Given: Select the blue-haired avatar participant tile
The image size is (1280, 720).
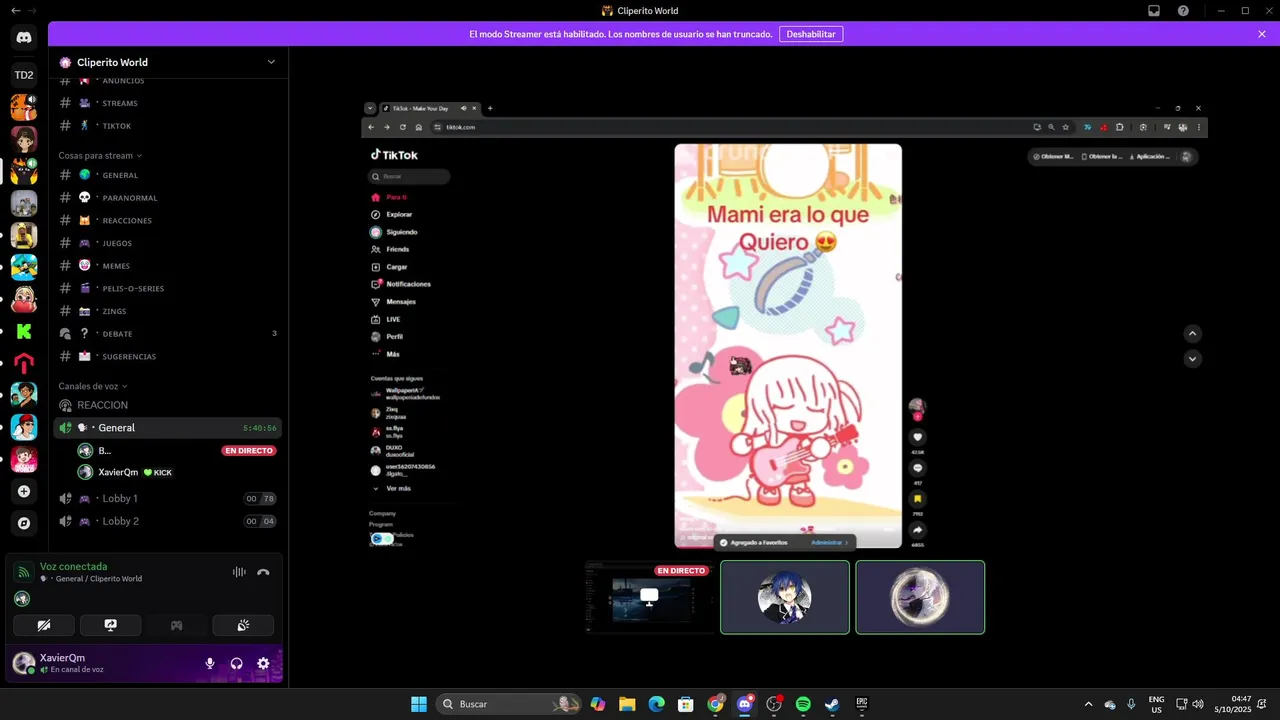Looking at the screenshot, I should pos(785,597).
